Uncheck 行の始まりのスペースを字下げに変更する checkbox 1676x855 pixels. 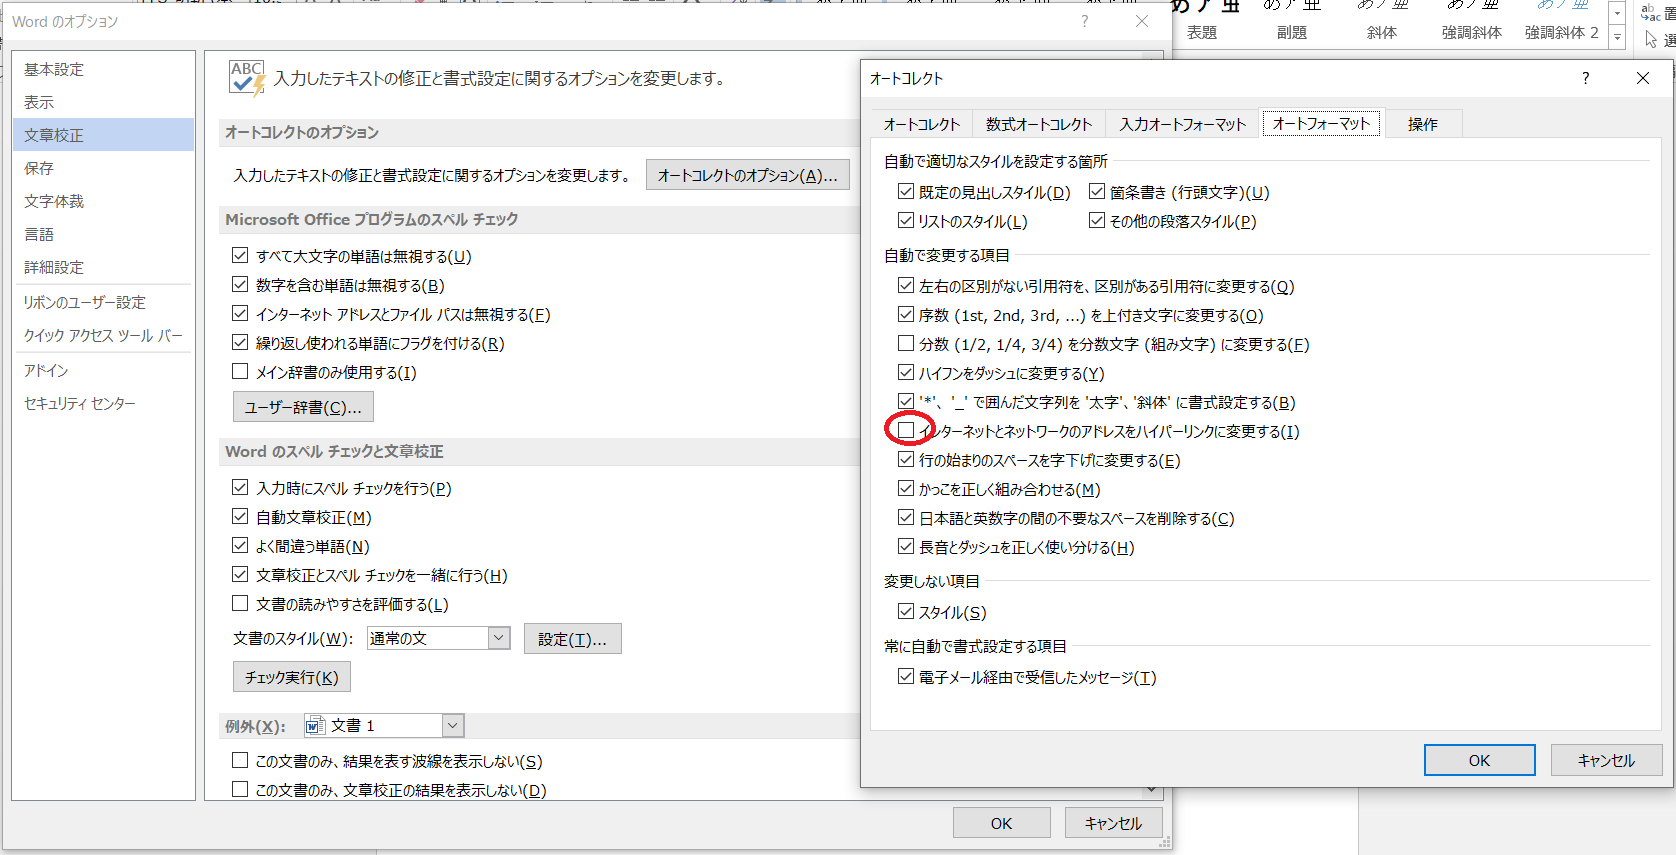pos(906,460)
